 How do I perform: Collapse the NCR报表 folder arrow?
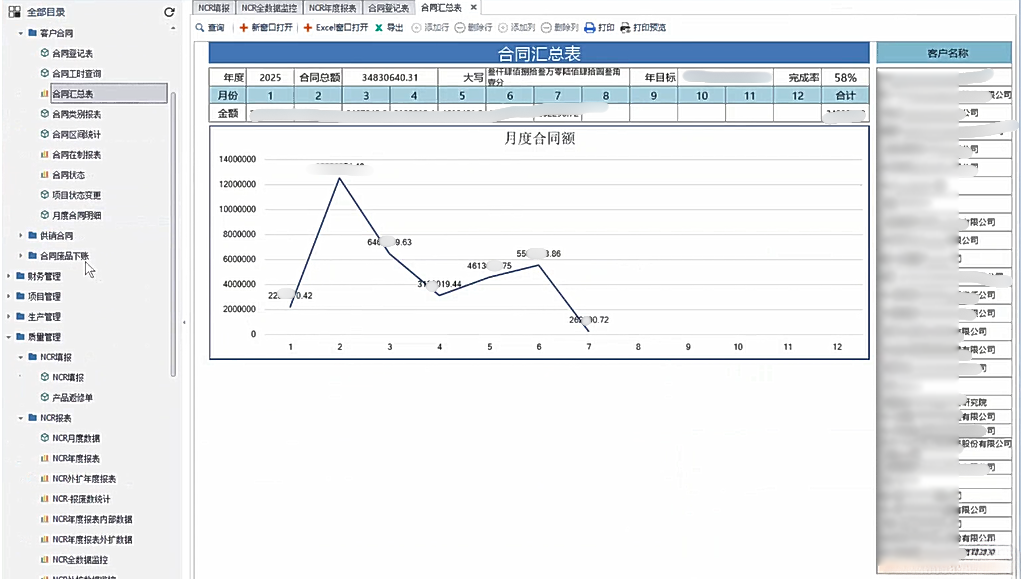point(21,418)
